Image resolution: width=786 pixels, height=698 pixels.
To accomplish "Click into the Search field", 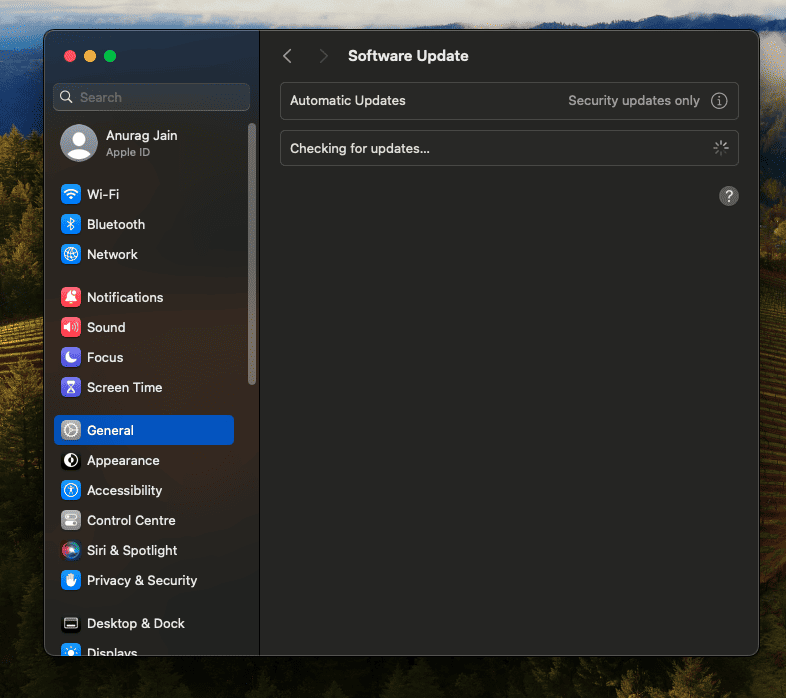I will pos(151,97).
